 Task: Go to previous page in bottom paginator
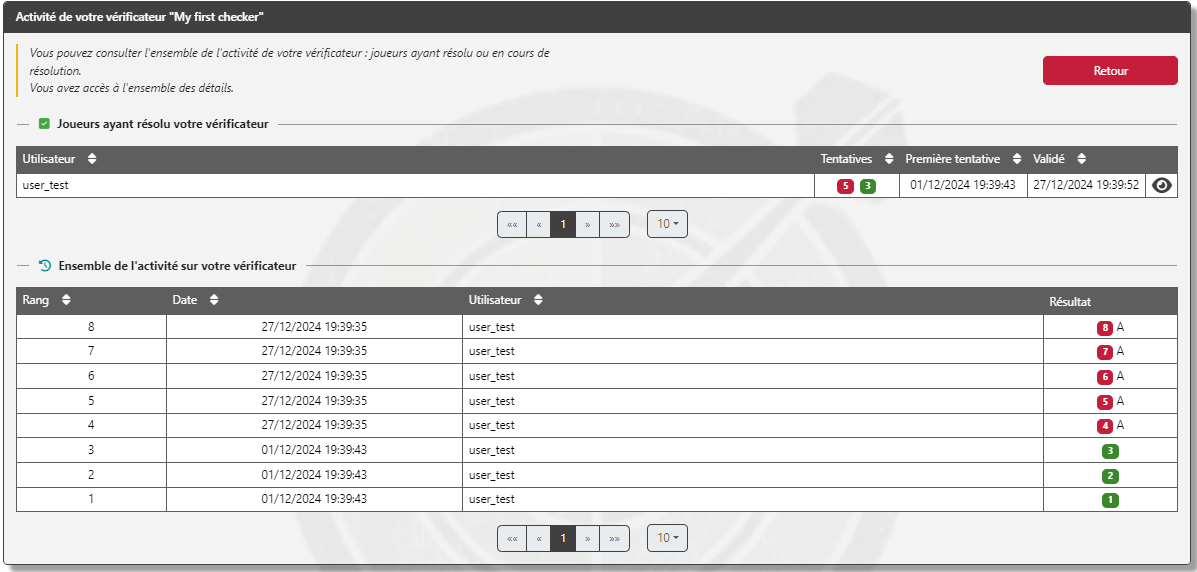(x=539, y=538)
